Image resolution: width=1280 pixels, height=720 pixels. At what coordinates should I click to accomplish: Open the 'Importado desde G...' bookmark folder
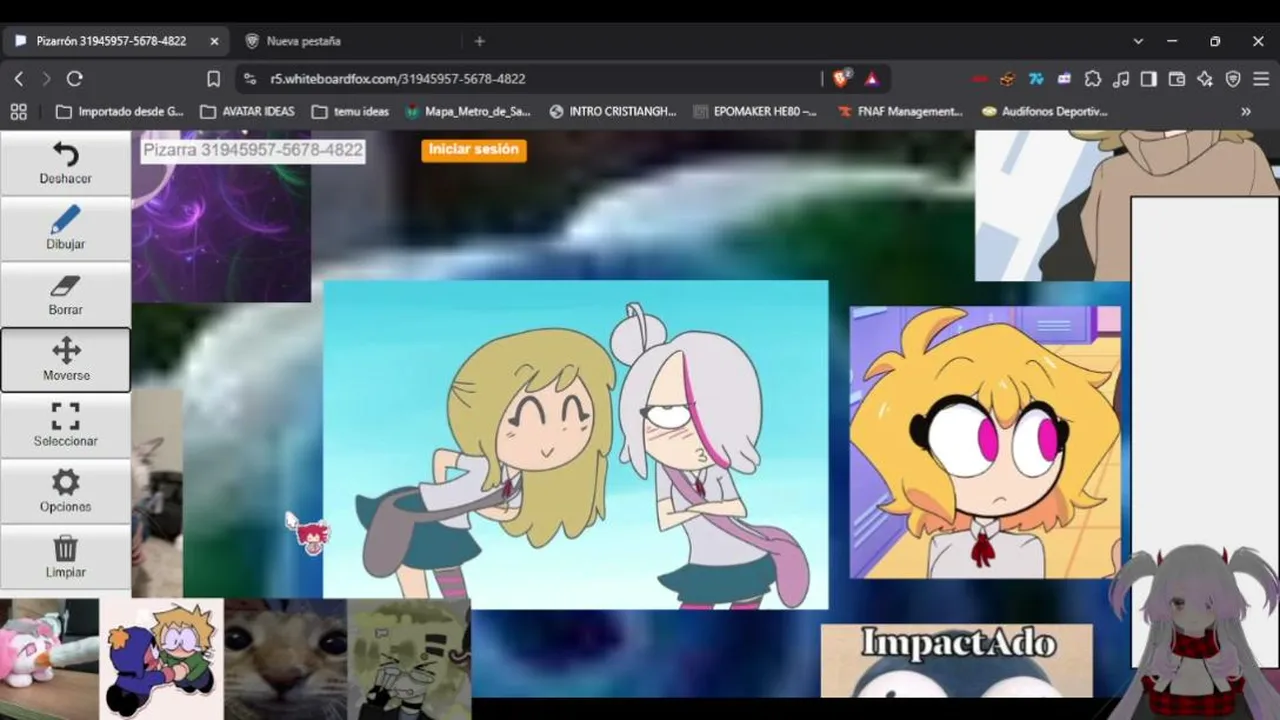(120, 112)
